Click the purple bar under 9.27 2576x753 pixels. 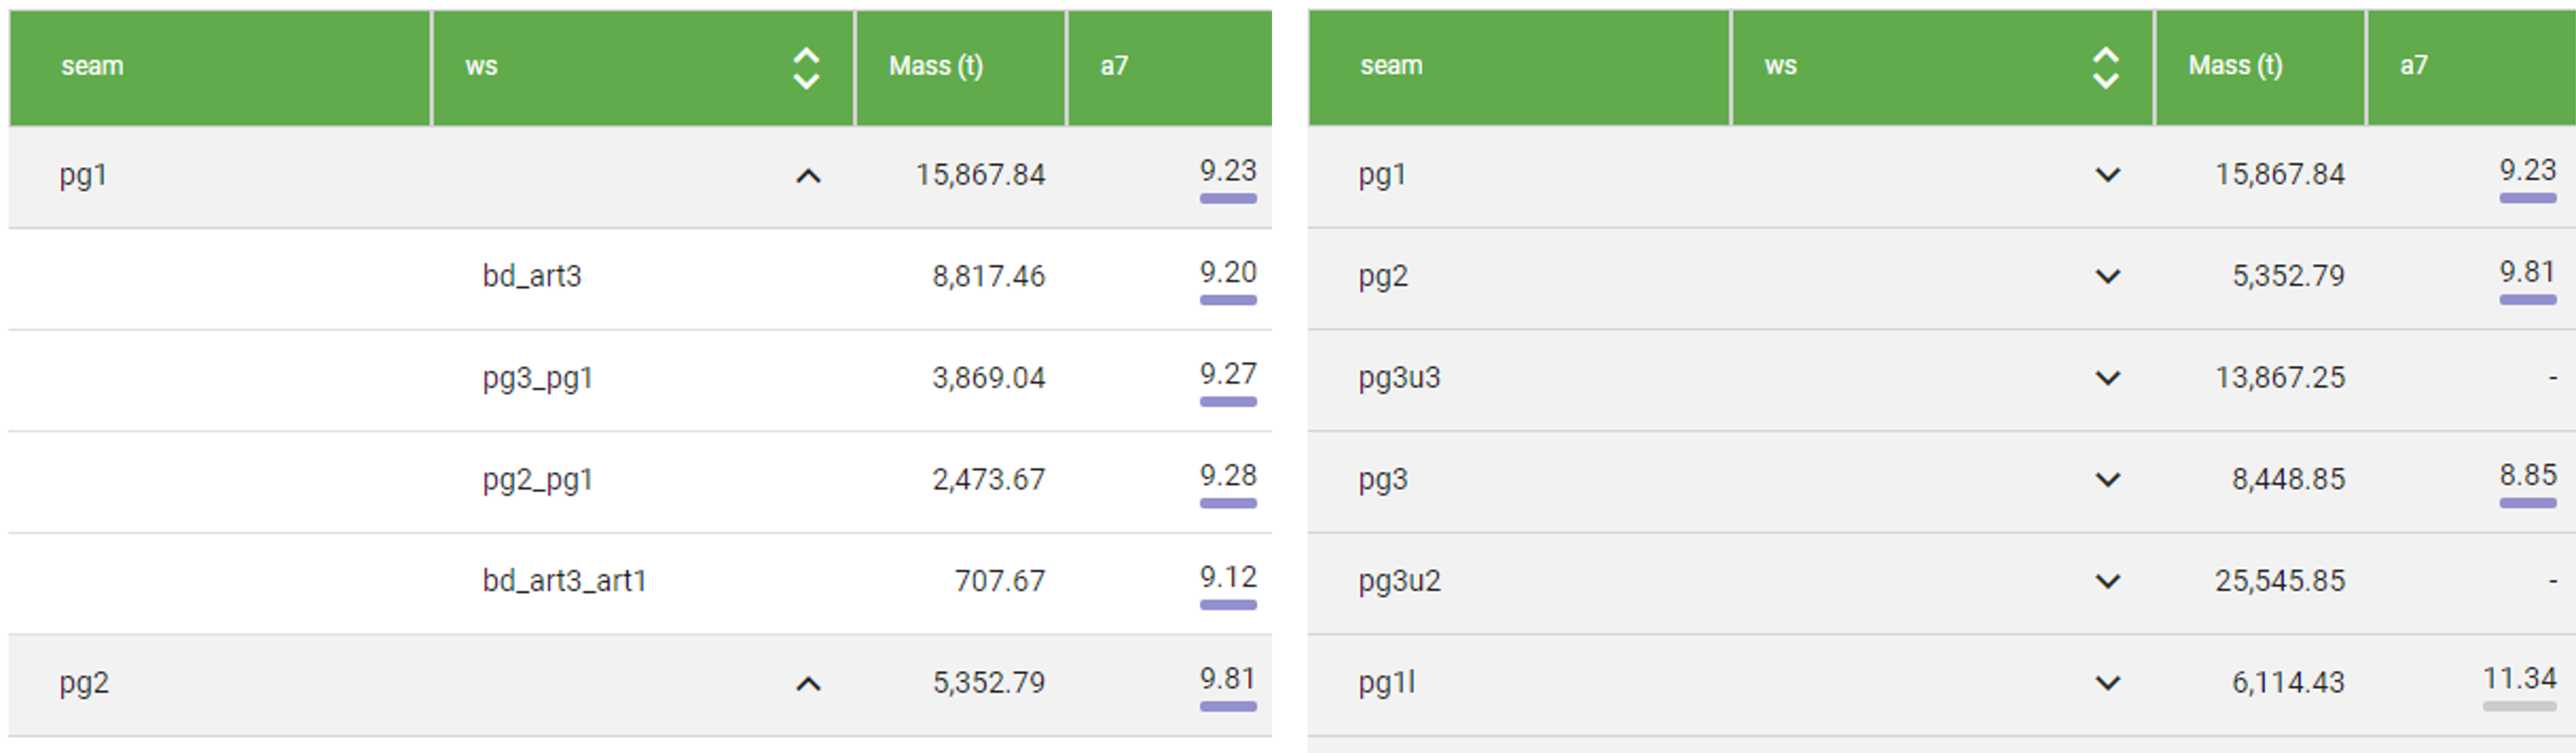tap(1227, 402)
